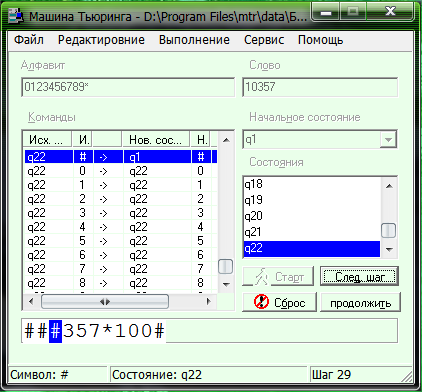Minimize the Машина Тьюринга window

tap(326, 12)
